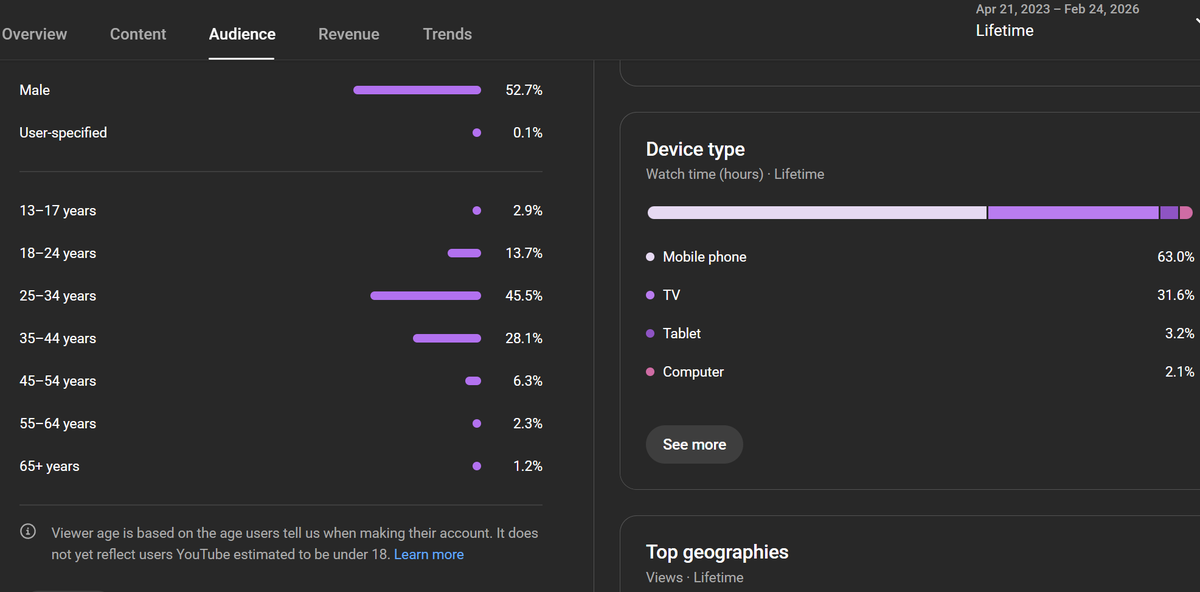Select the 'Male' gender label
The width and height of the screenshot is (1200, 592).
[x=34, y=90]
